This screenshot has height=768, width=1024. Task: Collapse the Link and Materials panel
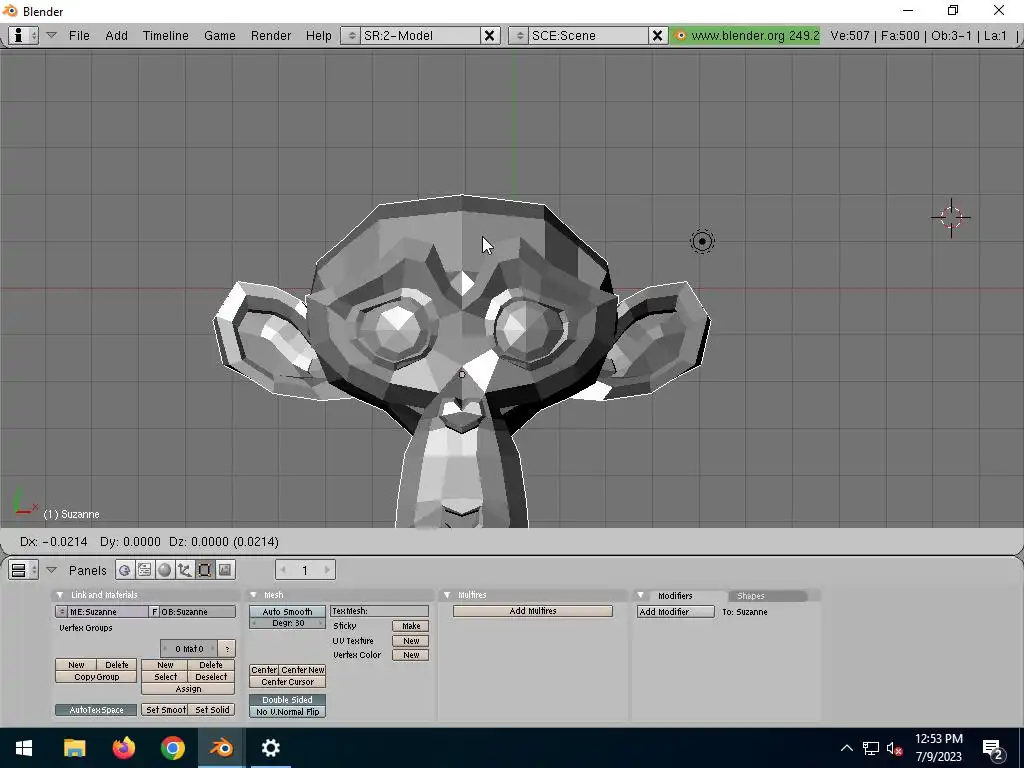tap(59, 595)
